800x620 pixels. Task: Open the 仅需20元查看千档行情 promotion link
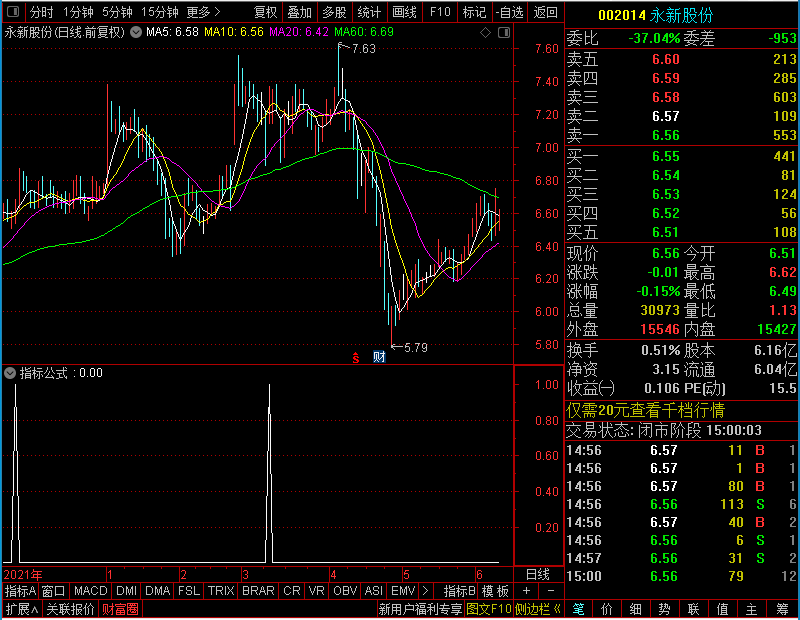[645, 410]
